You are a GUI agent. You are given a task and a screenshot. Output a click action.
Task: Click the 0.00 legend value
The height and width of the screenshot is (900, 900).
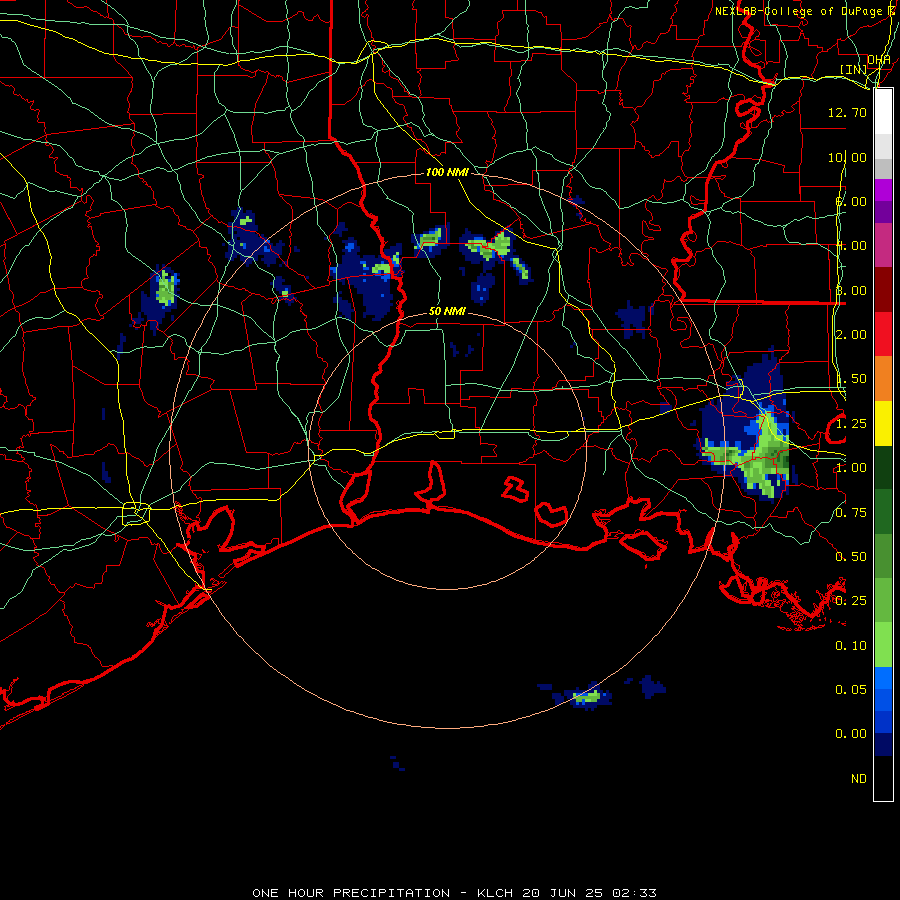851,734
